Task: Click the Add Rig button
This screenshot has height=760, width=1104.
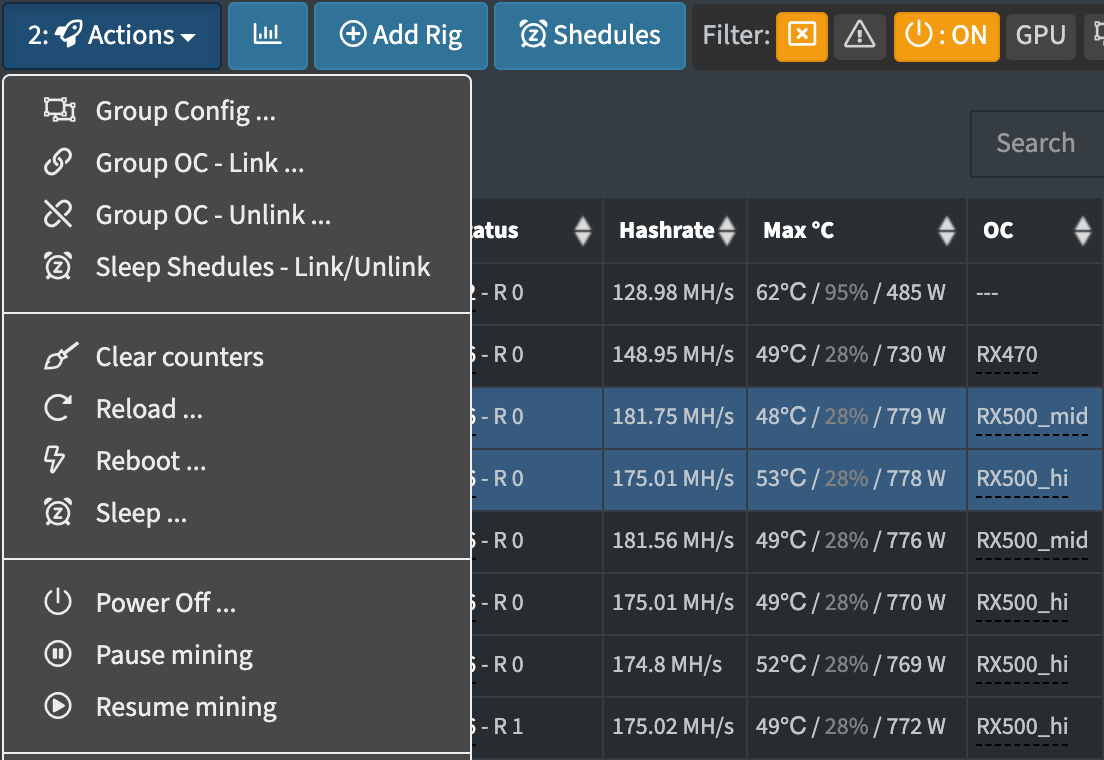Action: (401, 35)
